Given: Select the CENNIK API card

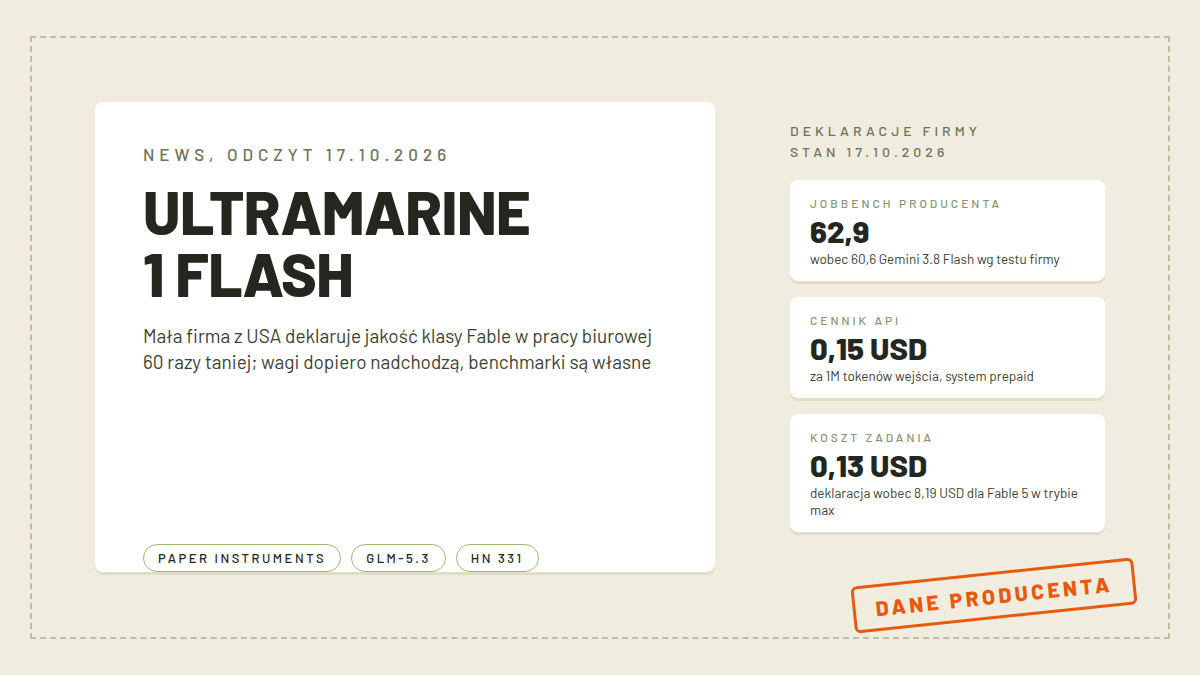Looking at the screenshot, I should pos(947,347).
